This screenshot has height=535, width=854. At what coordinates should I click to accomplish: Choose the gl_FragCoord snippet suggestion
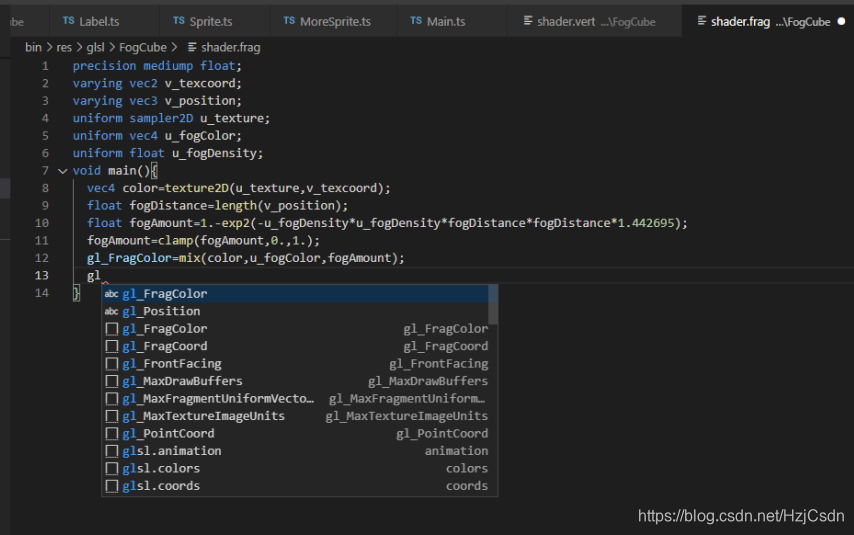(x=295, y=346)
